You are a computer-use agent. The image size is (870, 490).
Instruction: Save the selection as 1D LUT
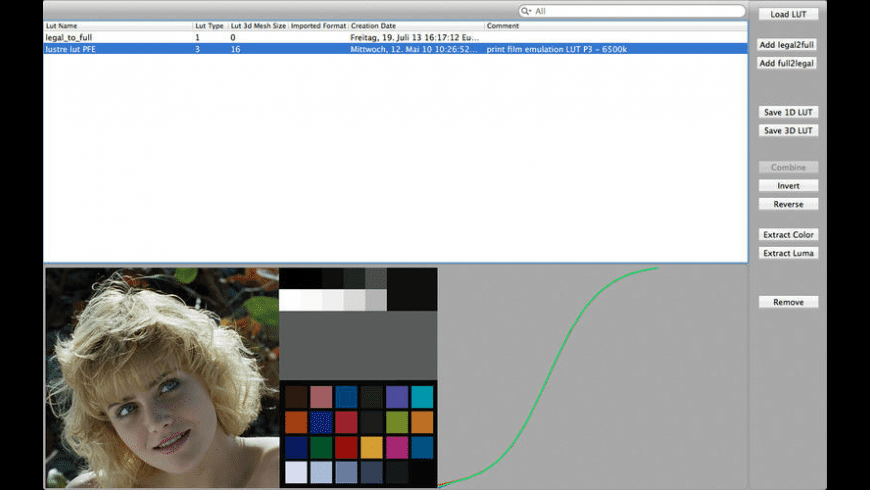click(788, 112)
